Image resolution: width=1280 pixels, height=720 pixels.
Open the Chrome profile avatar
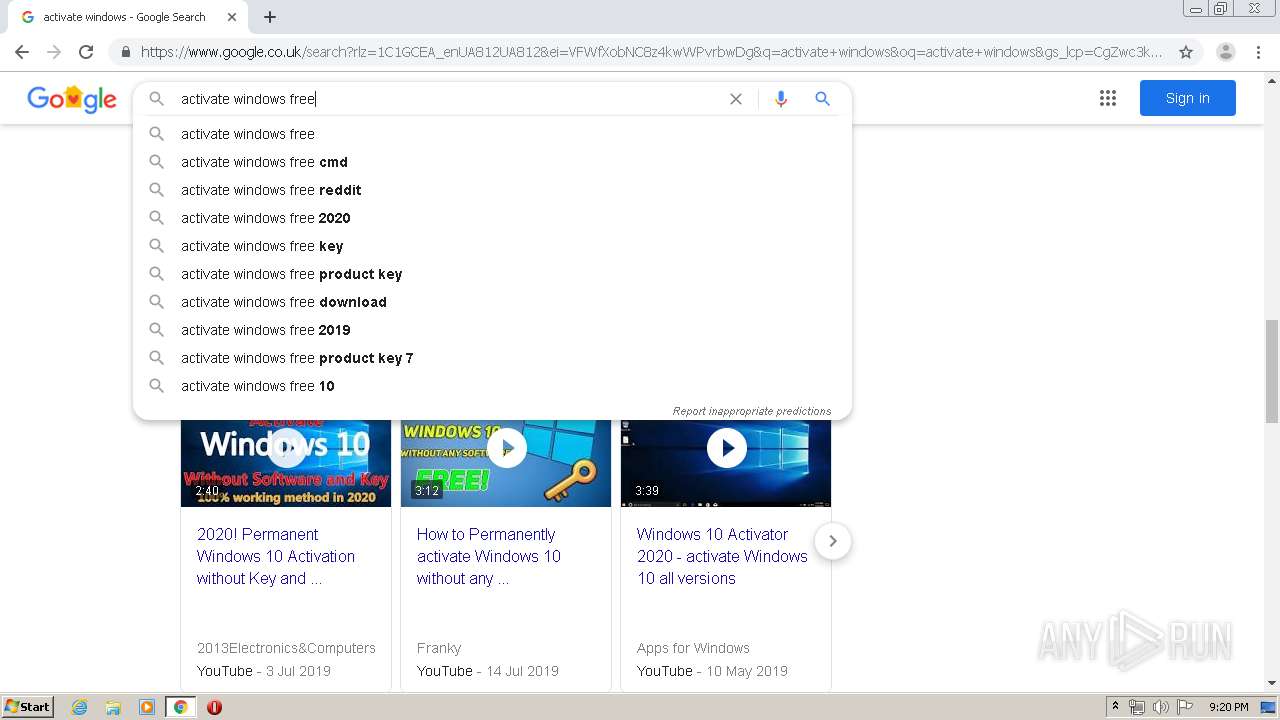tap(1226, 52)
